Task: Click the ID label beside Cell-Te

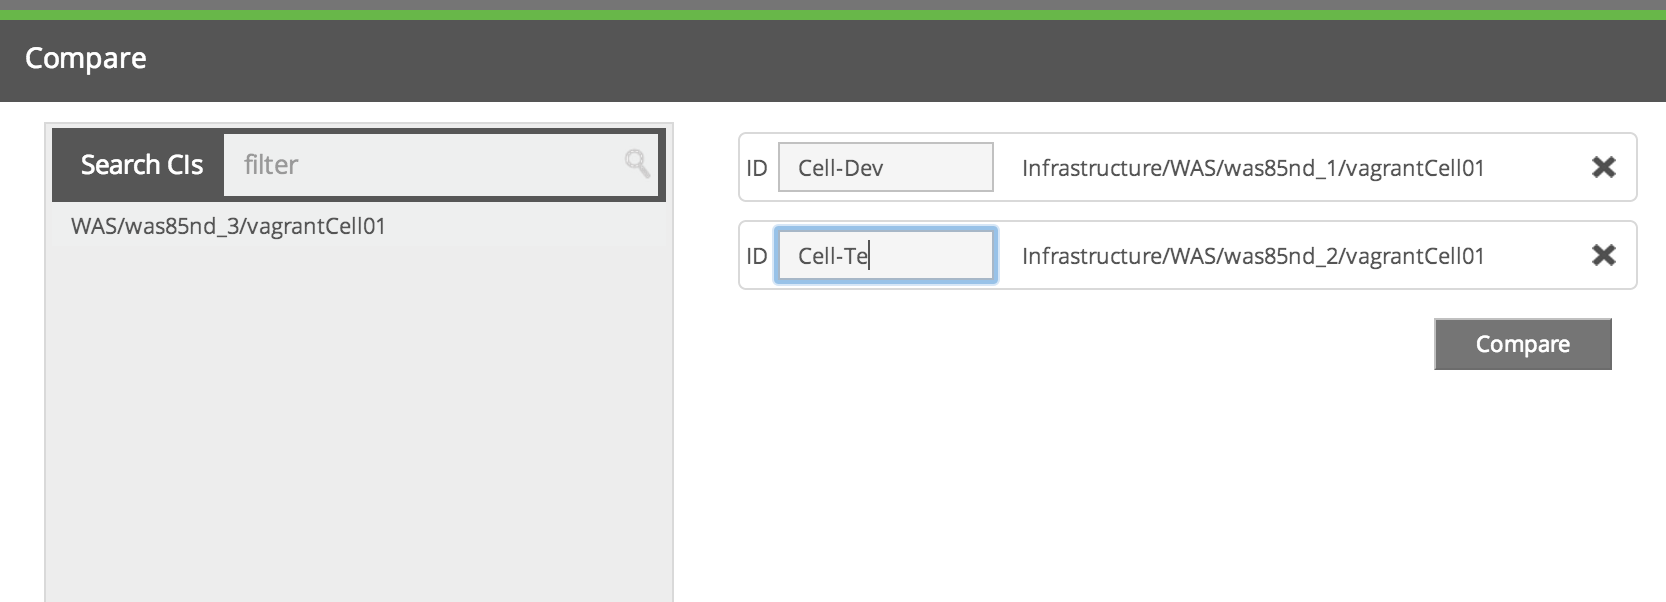Action: [x=757, y=256]
